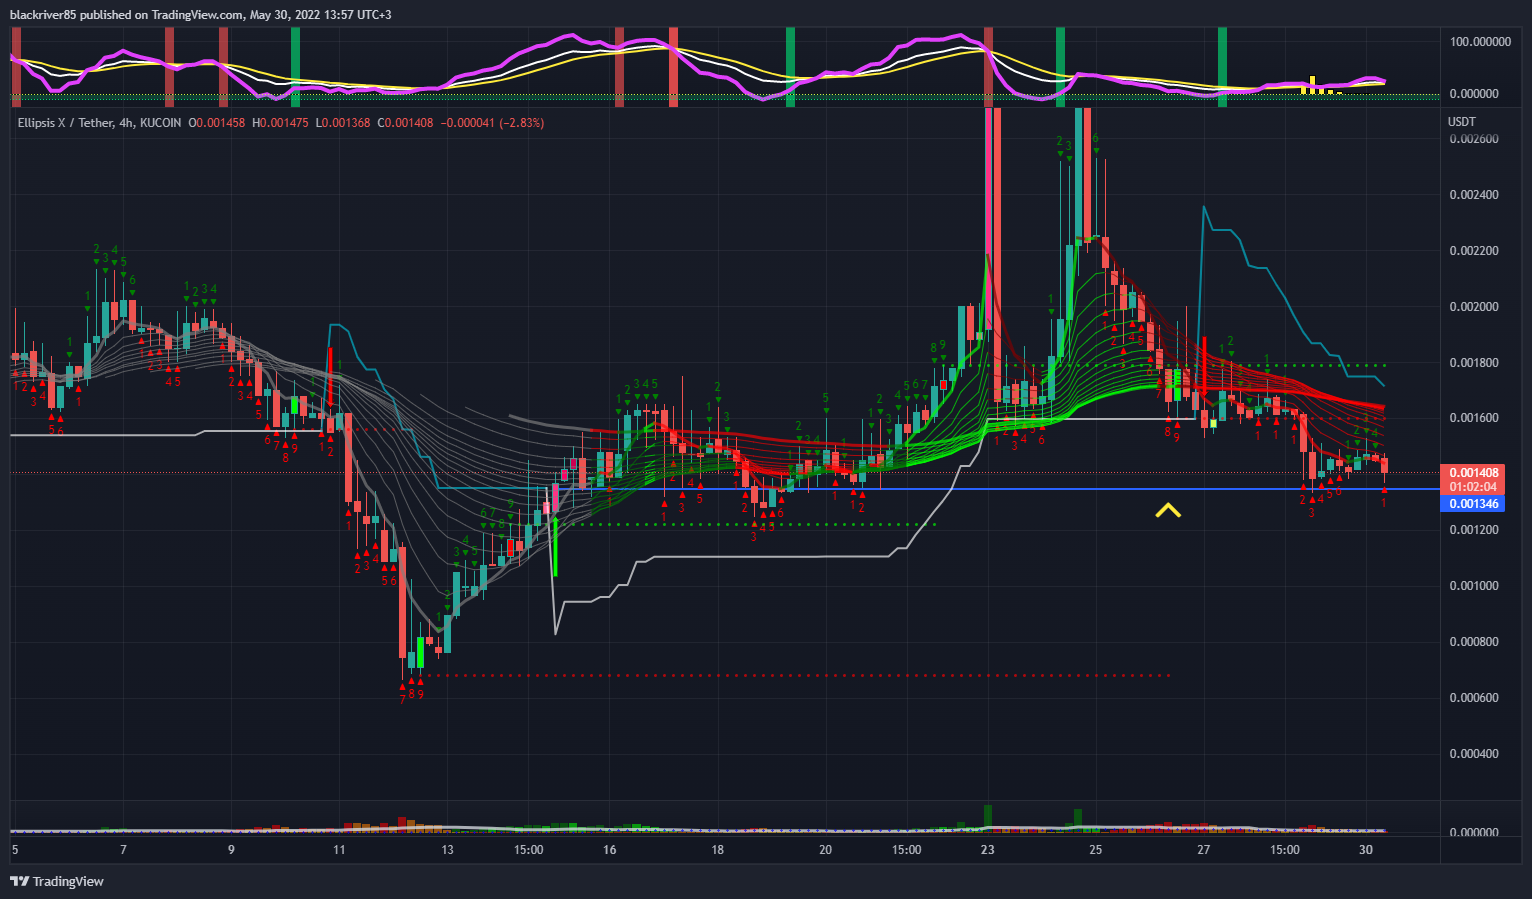1532x899 pixels.
Task: Click the 0.000600 price axis label
Action: [1474, 698]
